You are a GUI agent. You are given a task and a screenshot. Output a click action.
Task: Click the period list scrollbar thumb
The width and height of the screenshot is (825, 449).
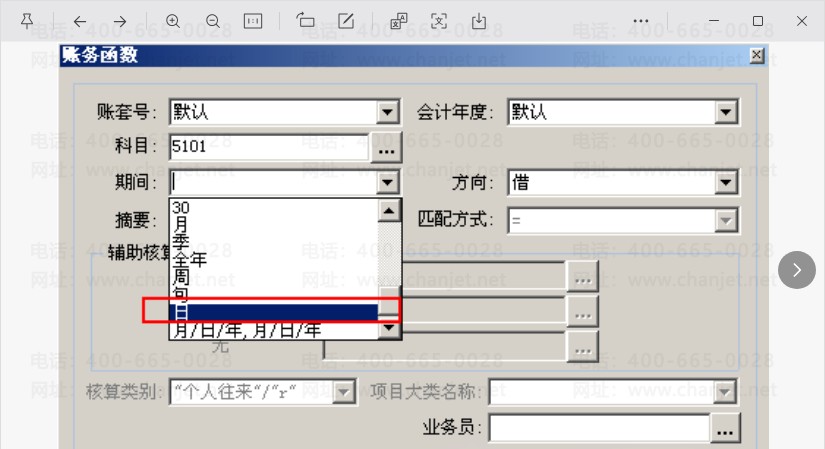tap(389, 301)
